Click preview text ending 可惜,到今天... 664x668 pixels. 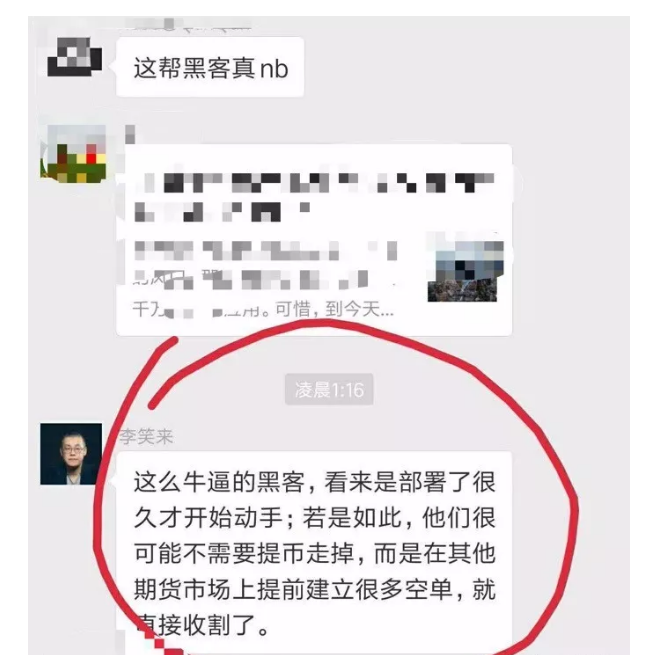(x=263, y=309)
